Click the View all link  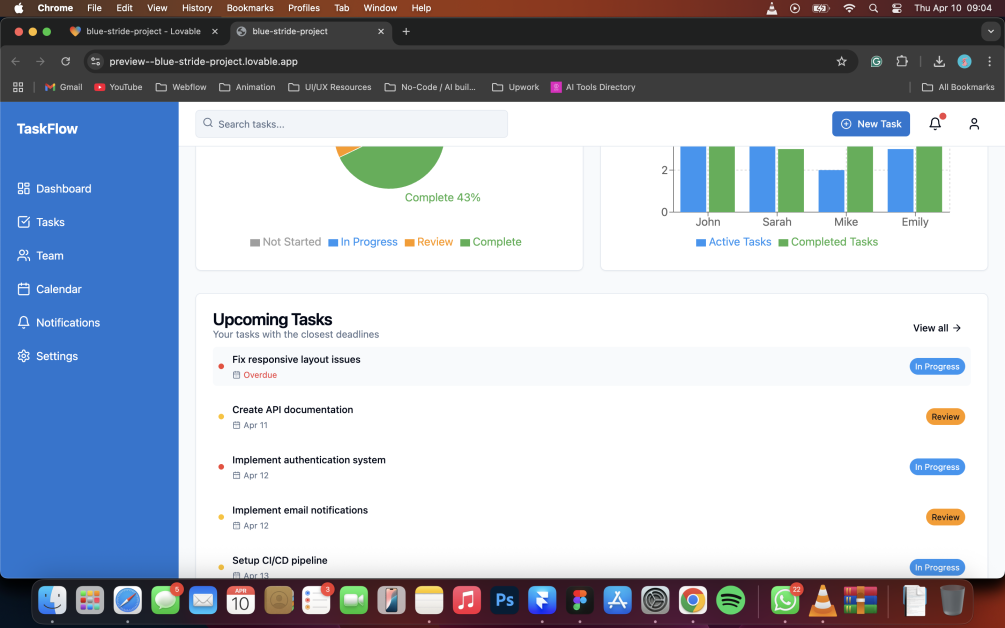(937, 328)
